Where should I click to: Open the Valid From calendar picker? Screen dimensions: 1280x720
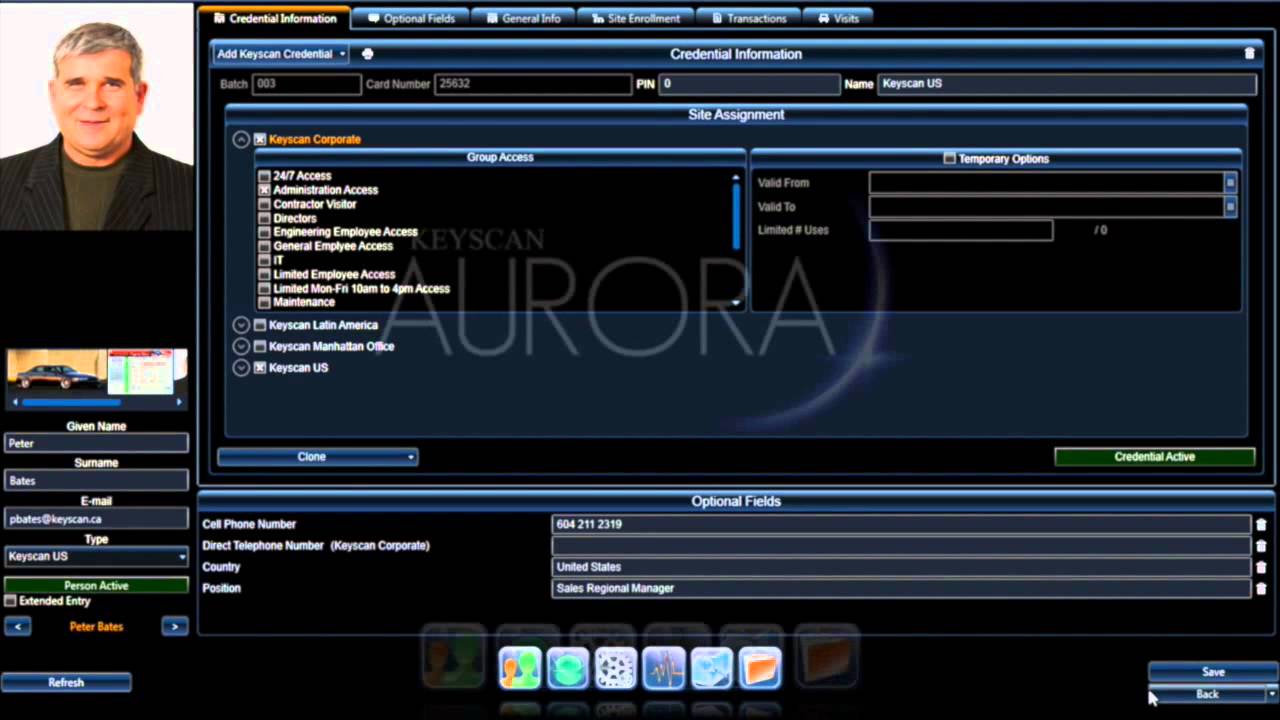pos(1230,183)
